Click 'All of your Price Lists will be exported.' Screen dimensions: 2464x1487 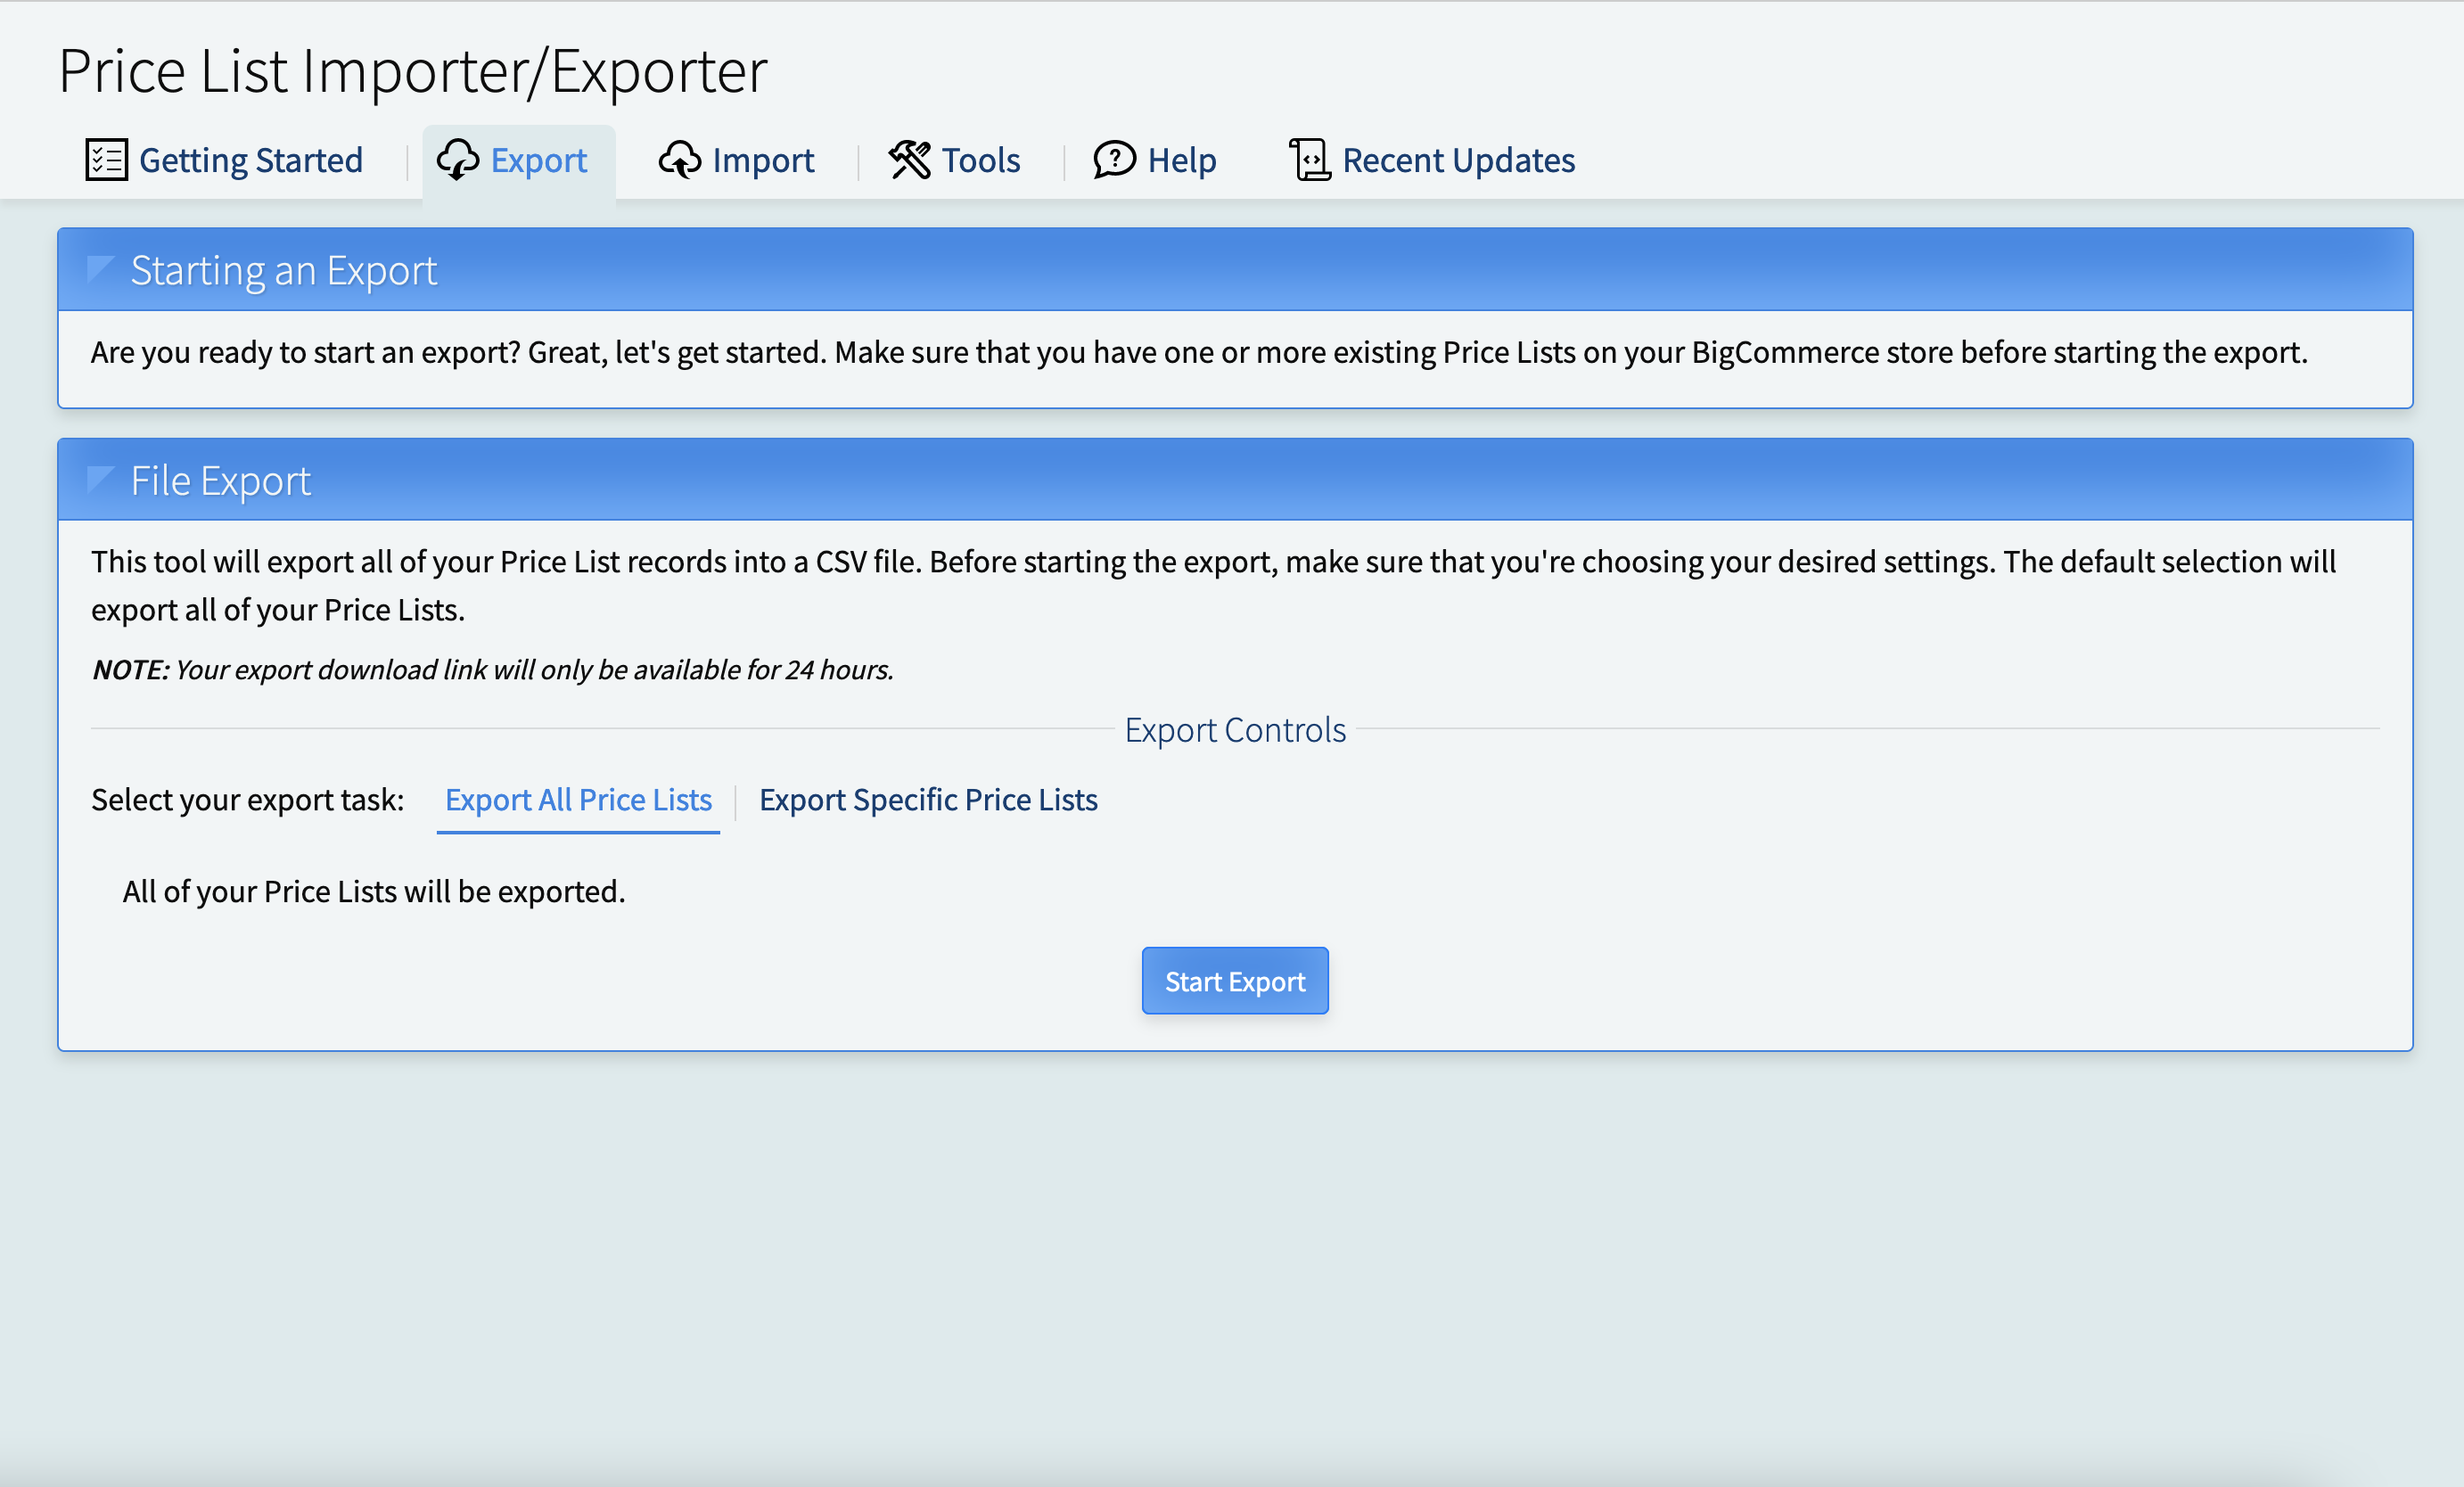(374, 891)
